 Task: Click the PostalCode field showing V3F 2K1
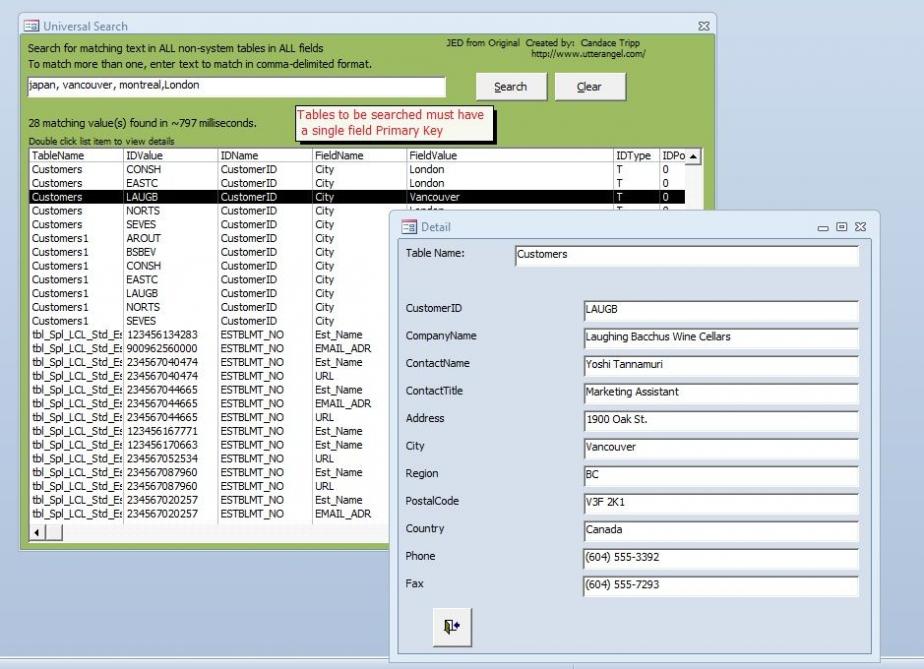click(720, 502)
